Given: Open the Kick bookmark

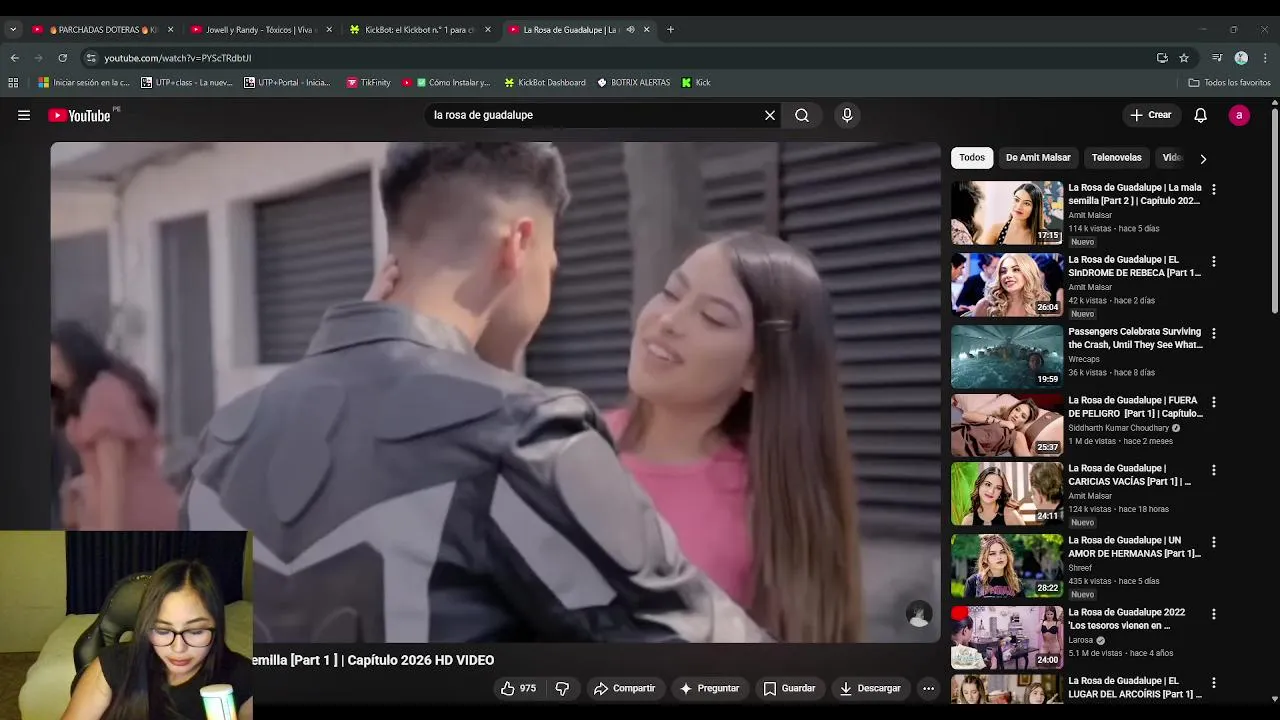Looking at the screenshot, I should [x=696, y=83].
